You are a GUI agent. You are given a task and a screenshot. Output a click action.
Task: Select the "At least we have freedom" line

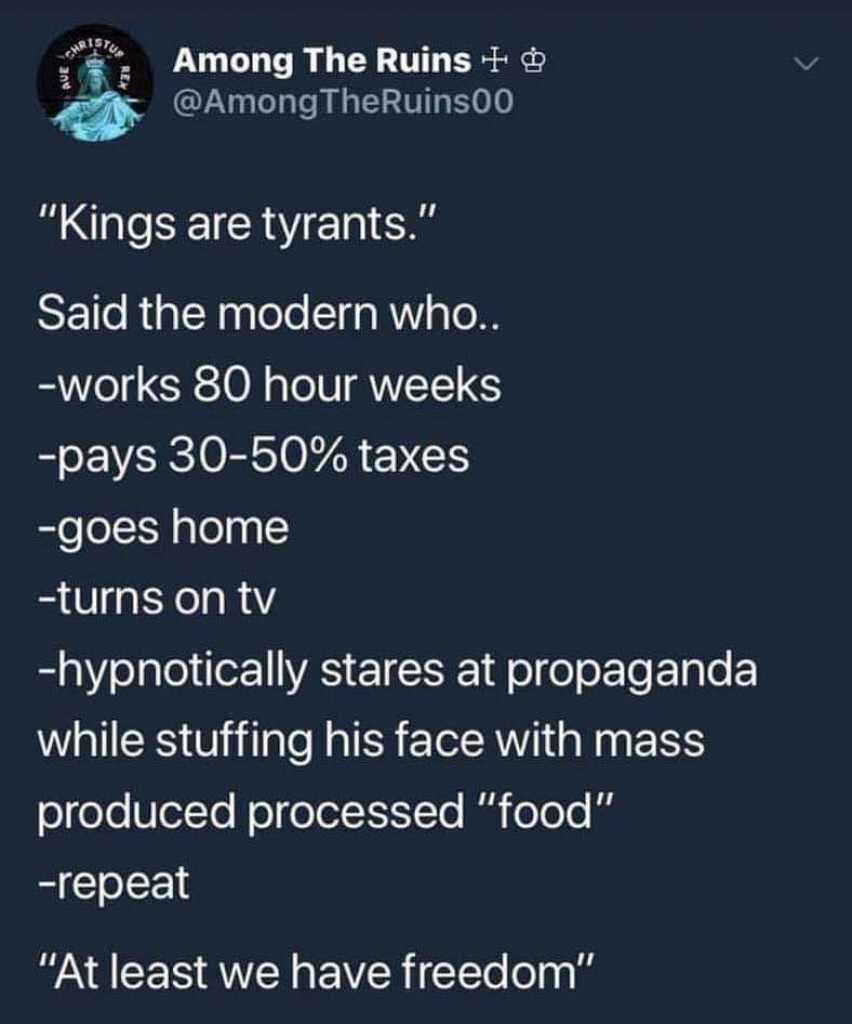point(317,970)
